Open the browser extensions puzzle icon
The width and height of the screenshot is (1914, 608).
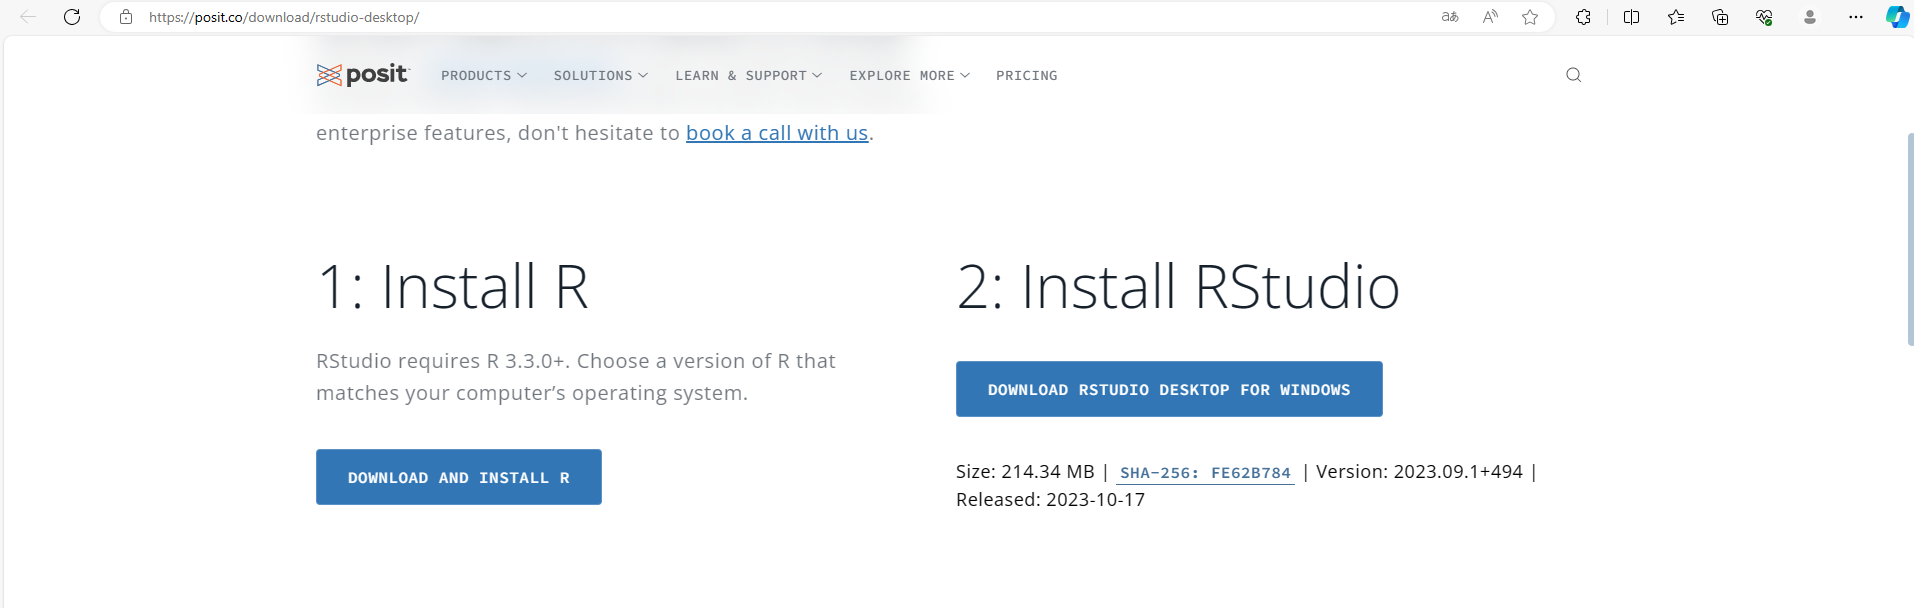(x=1583, y=17)
